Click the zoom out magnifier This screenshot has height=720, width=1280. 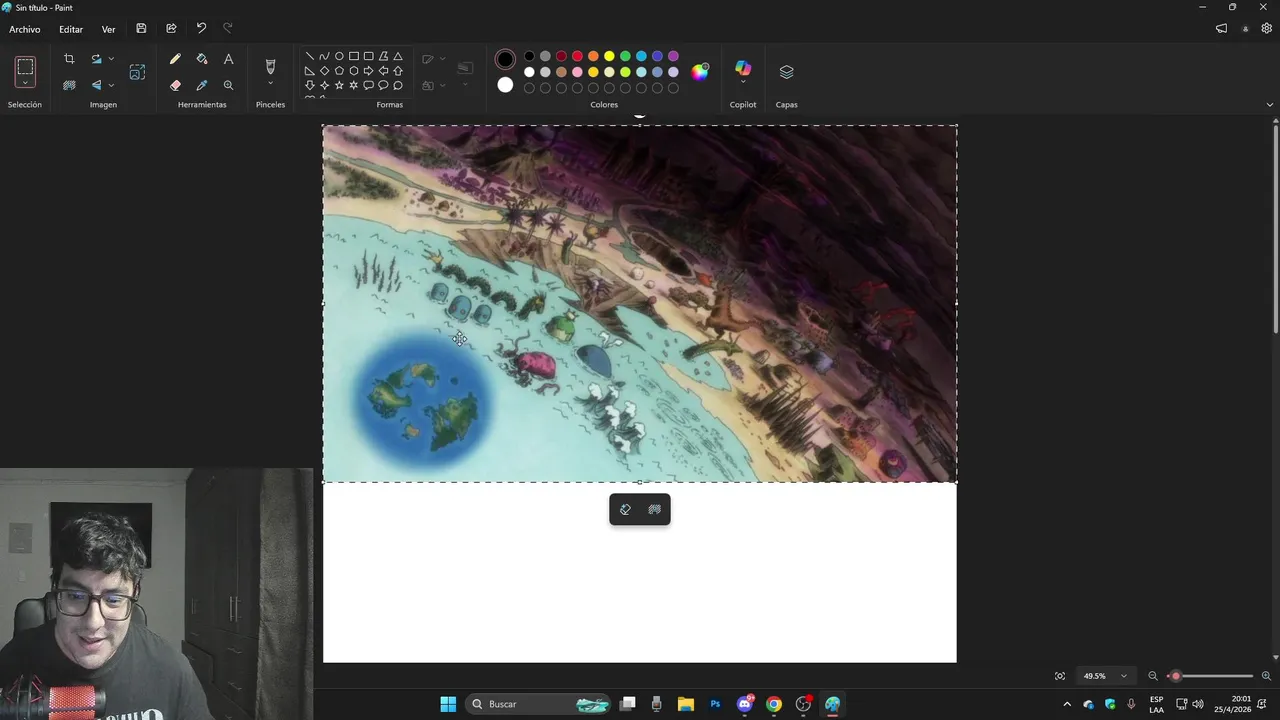(x=1153, y=676)
